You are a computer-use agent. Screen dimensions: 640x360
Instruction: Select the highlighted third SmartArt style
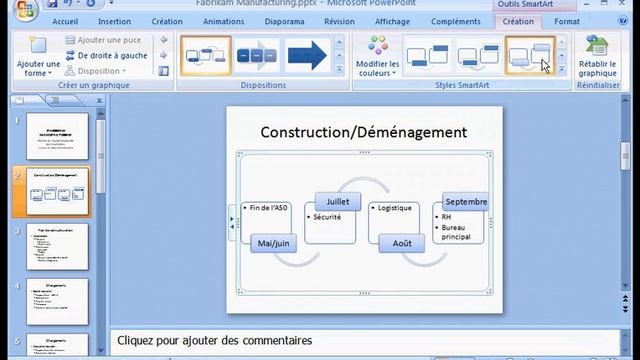pos(530,56)
